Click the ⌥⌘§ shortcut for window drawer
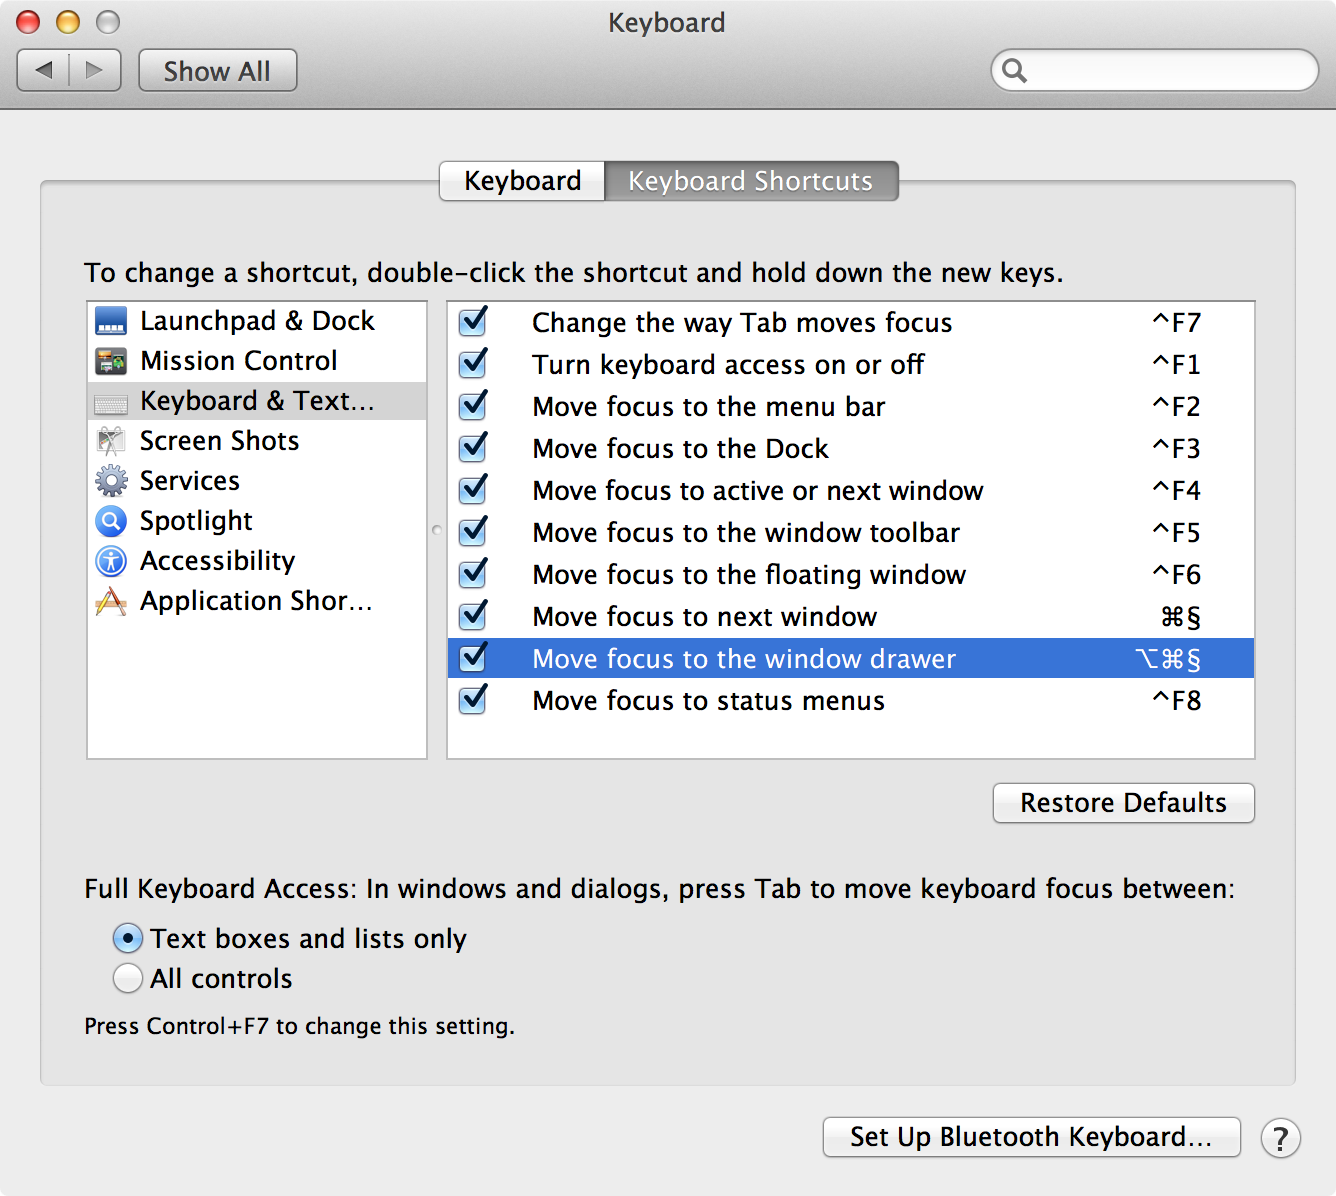 (x=1168, y=659)
